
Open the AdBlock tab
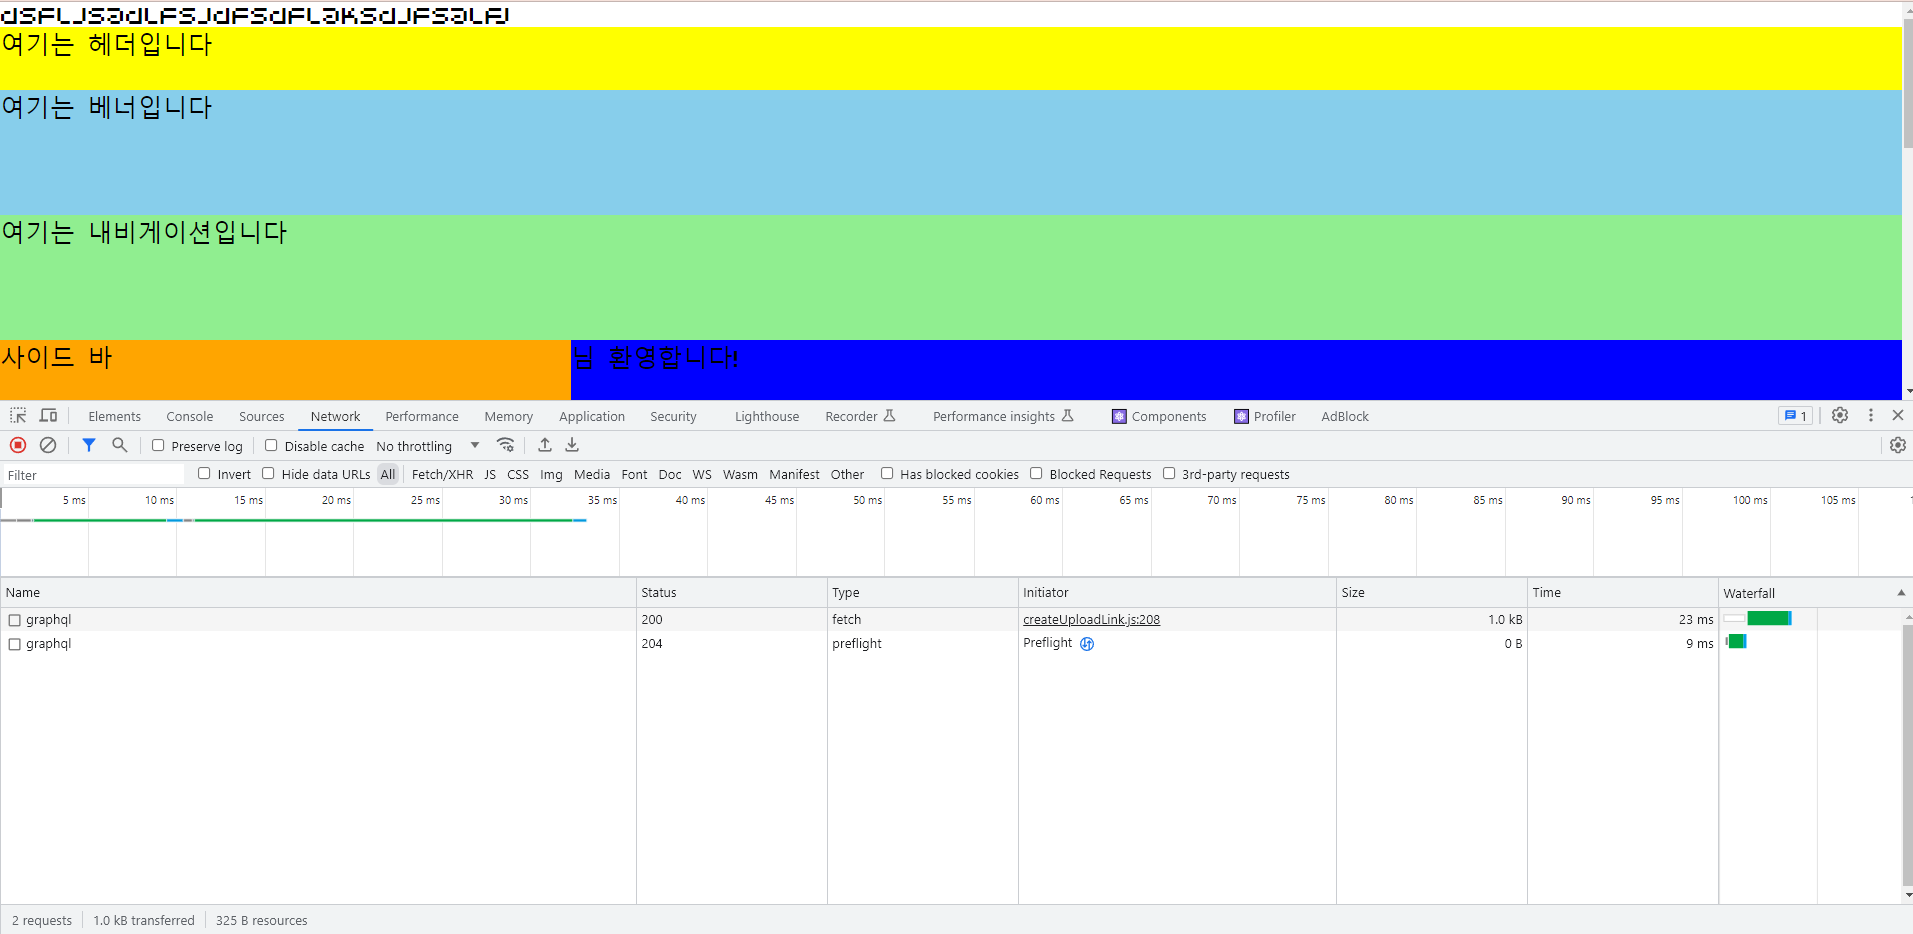click(x=1345, y=416)
